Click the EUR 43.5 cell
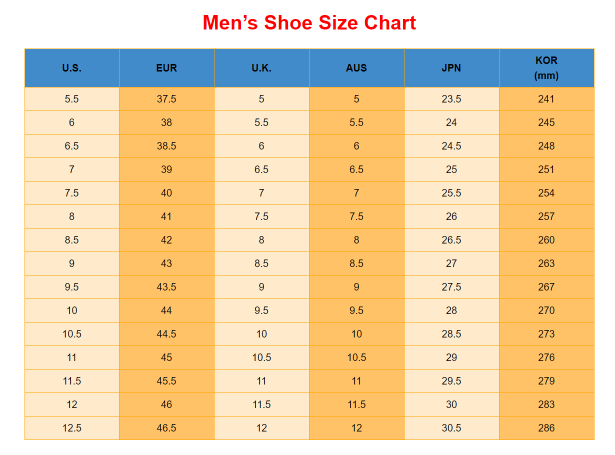This screenshot has width=615, height=455. tap(166, 287)
